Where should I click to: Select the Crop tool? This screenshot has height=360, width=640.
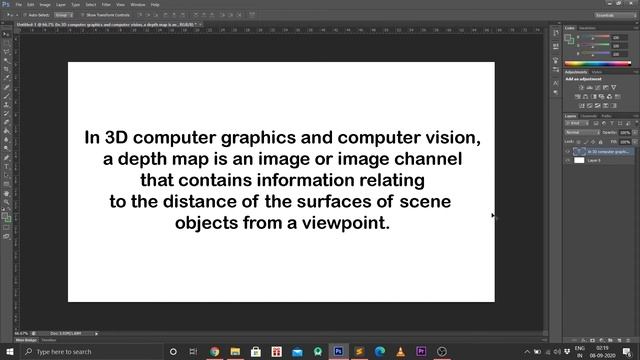6,69
